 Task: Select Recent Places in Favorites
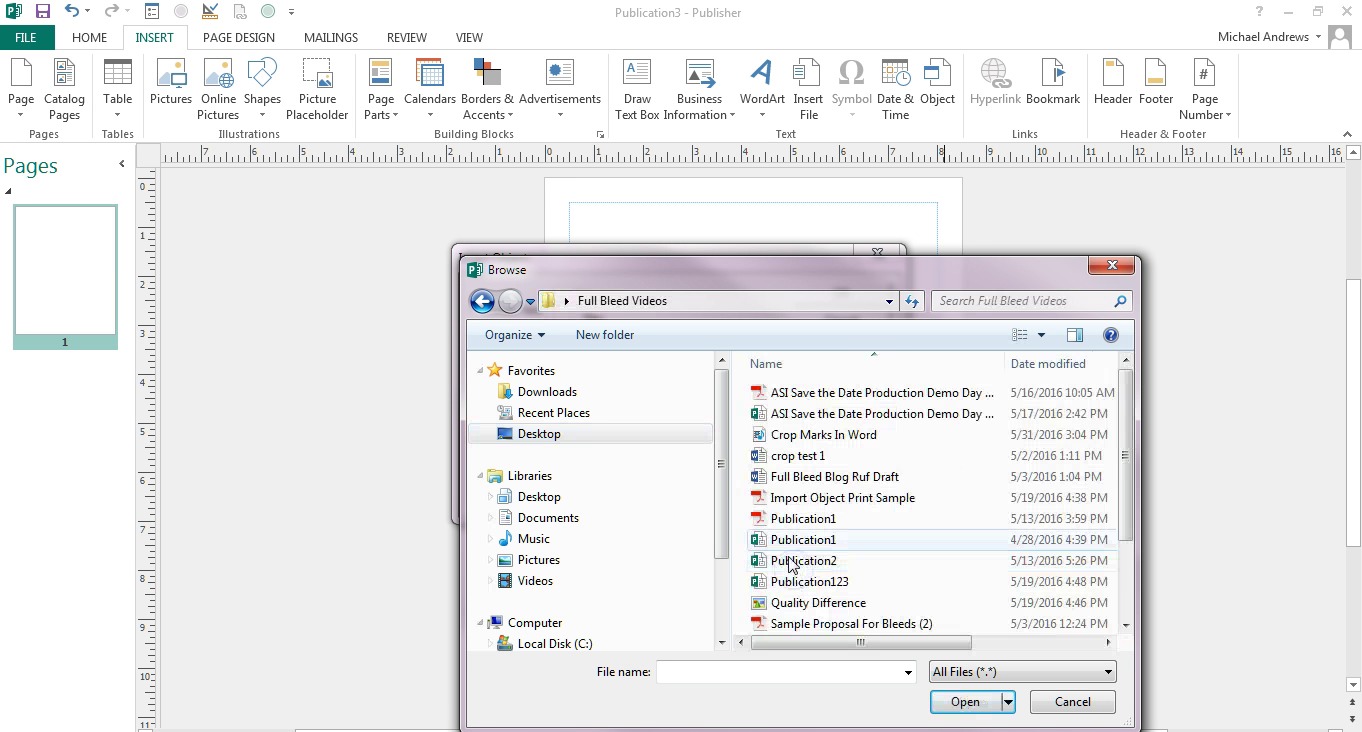(x=553, y=413)
